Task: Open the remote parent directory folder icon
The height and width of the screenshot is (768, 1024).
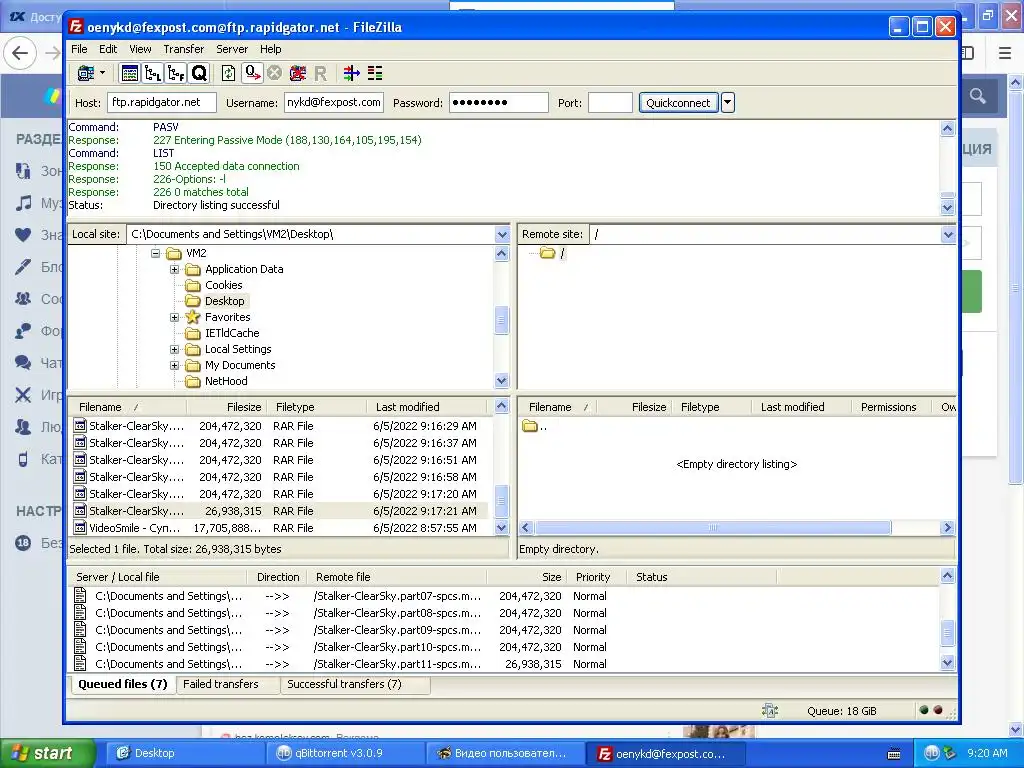Action: coord(530,426)
